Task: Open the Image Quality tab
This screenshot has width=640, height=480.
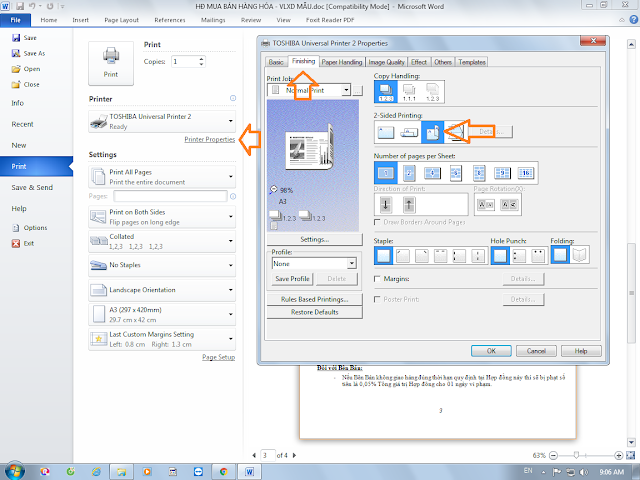Action: [386, 62]
